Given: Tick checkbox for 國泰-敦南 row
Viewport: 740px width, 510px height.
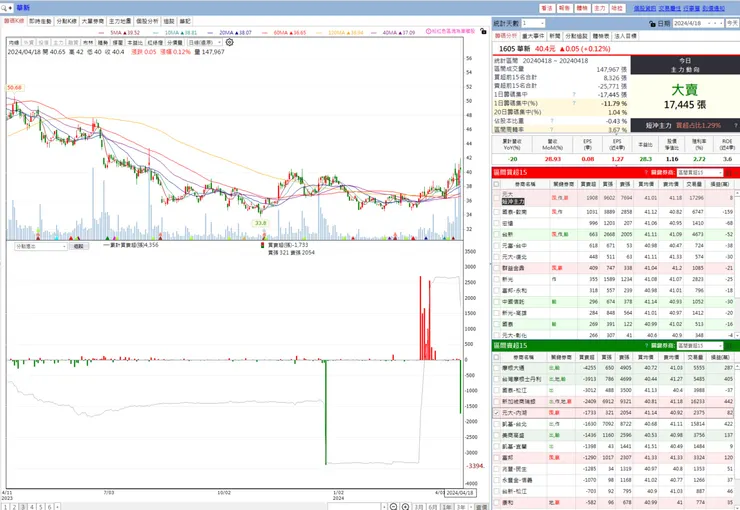Looking at the screenshot, I should tap(496, 212).
